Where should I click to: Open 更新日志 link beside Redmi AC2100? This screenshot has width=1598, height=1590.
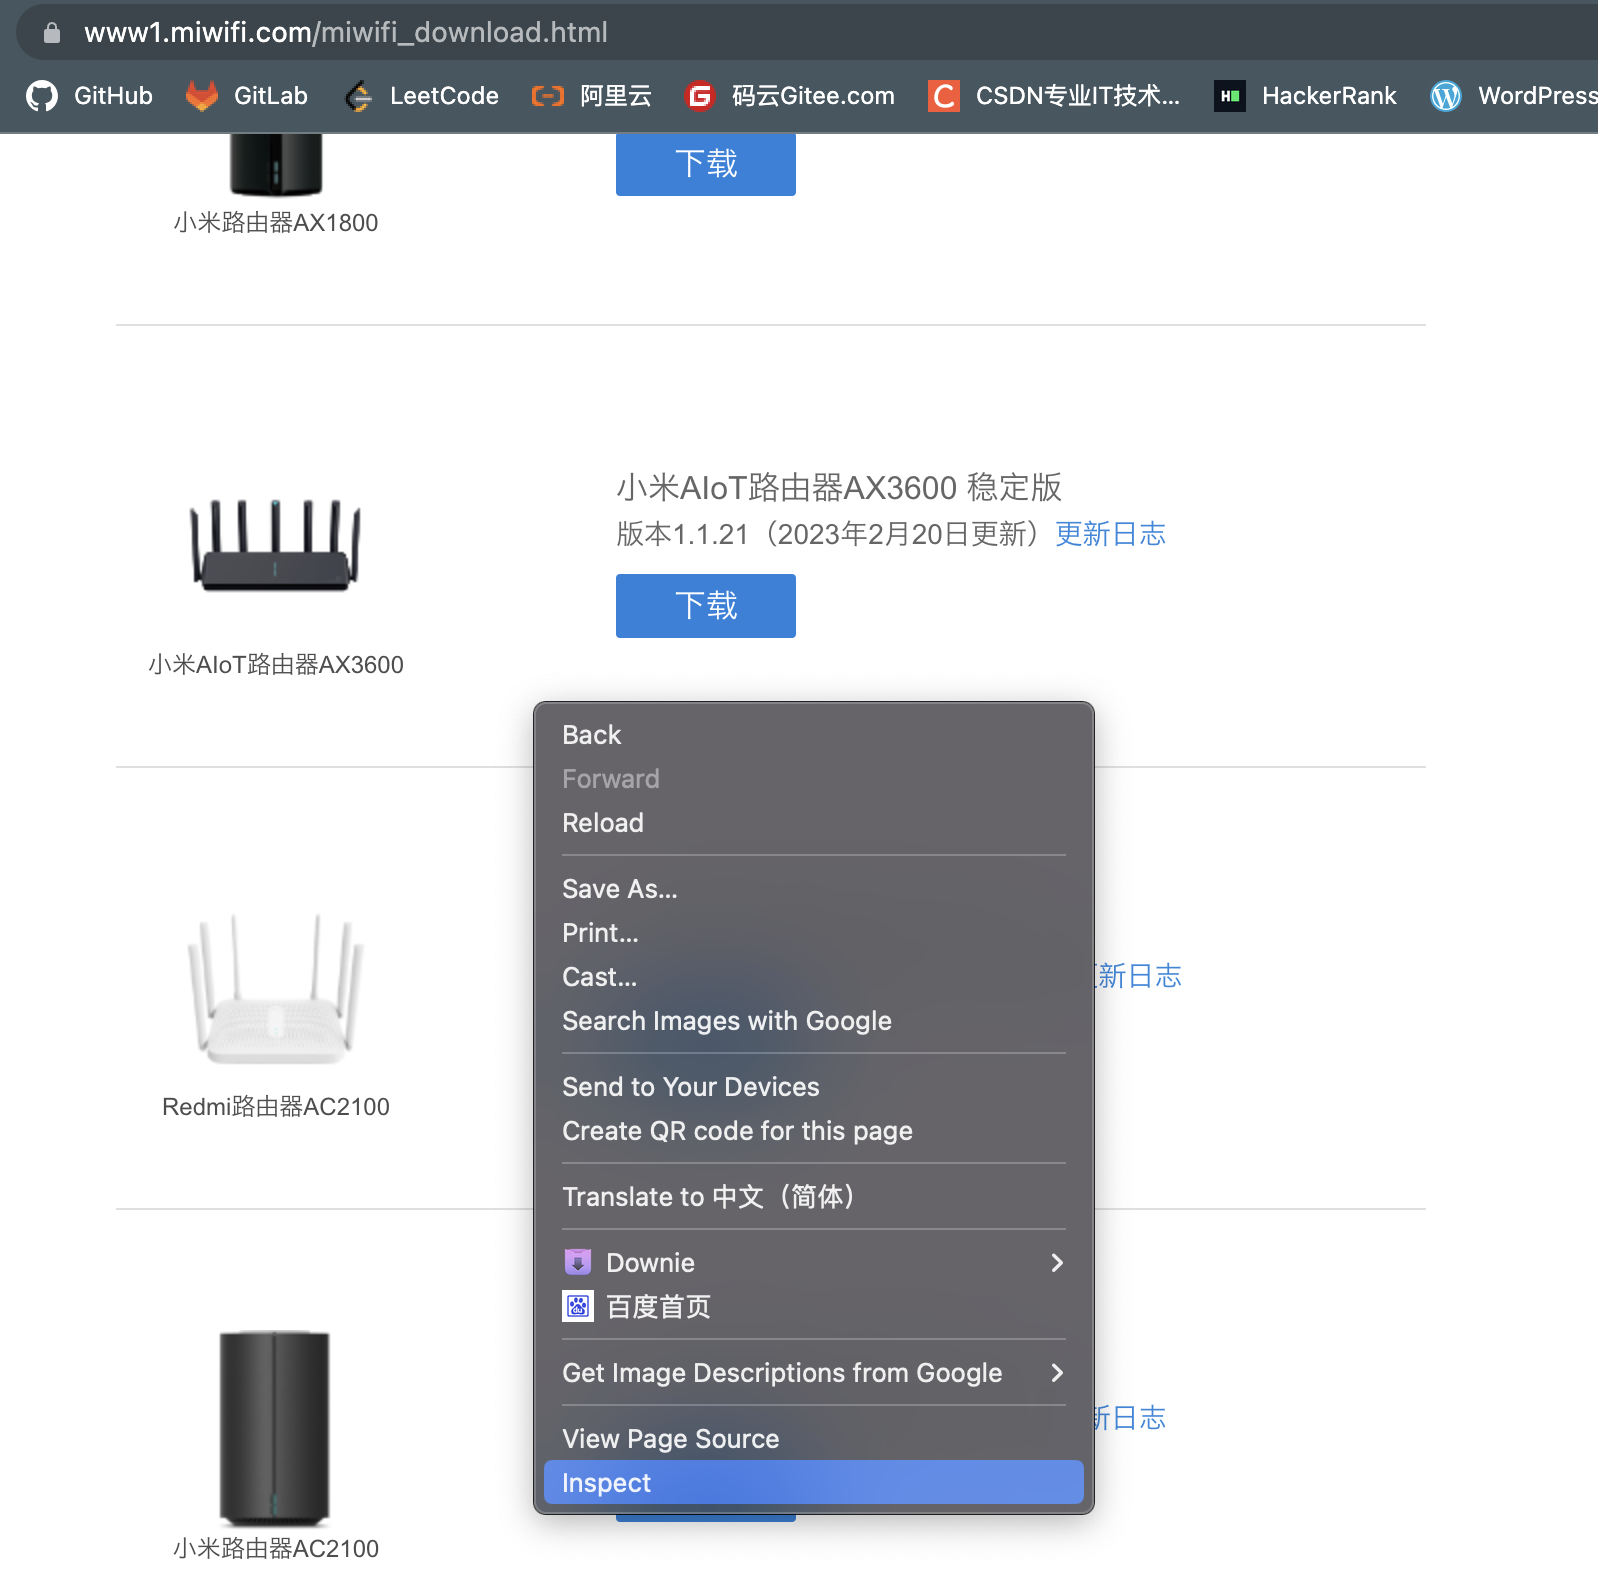(x=1139, y=976)
